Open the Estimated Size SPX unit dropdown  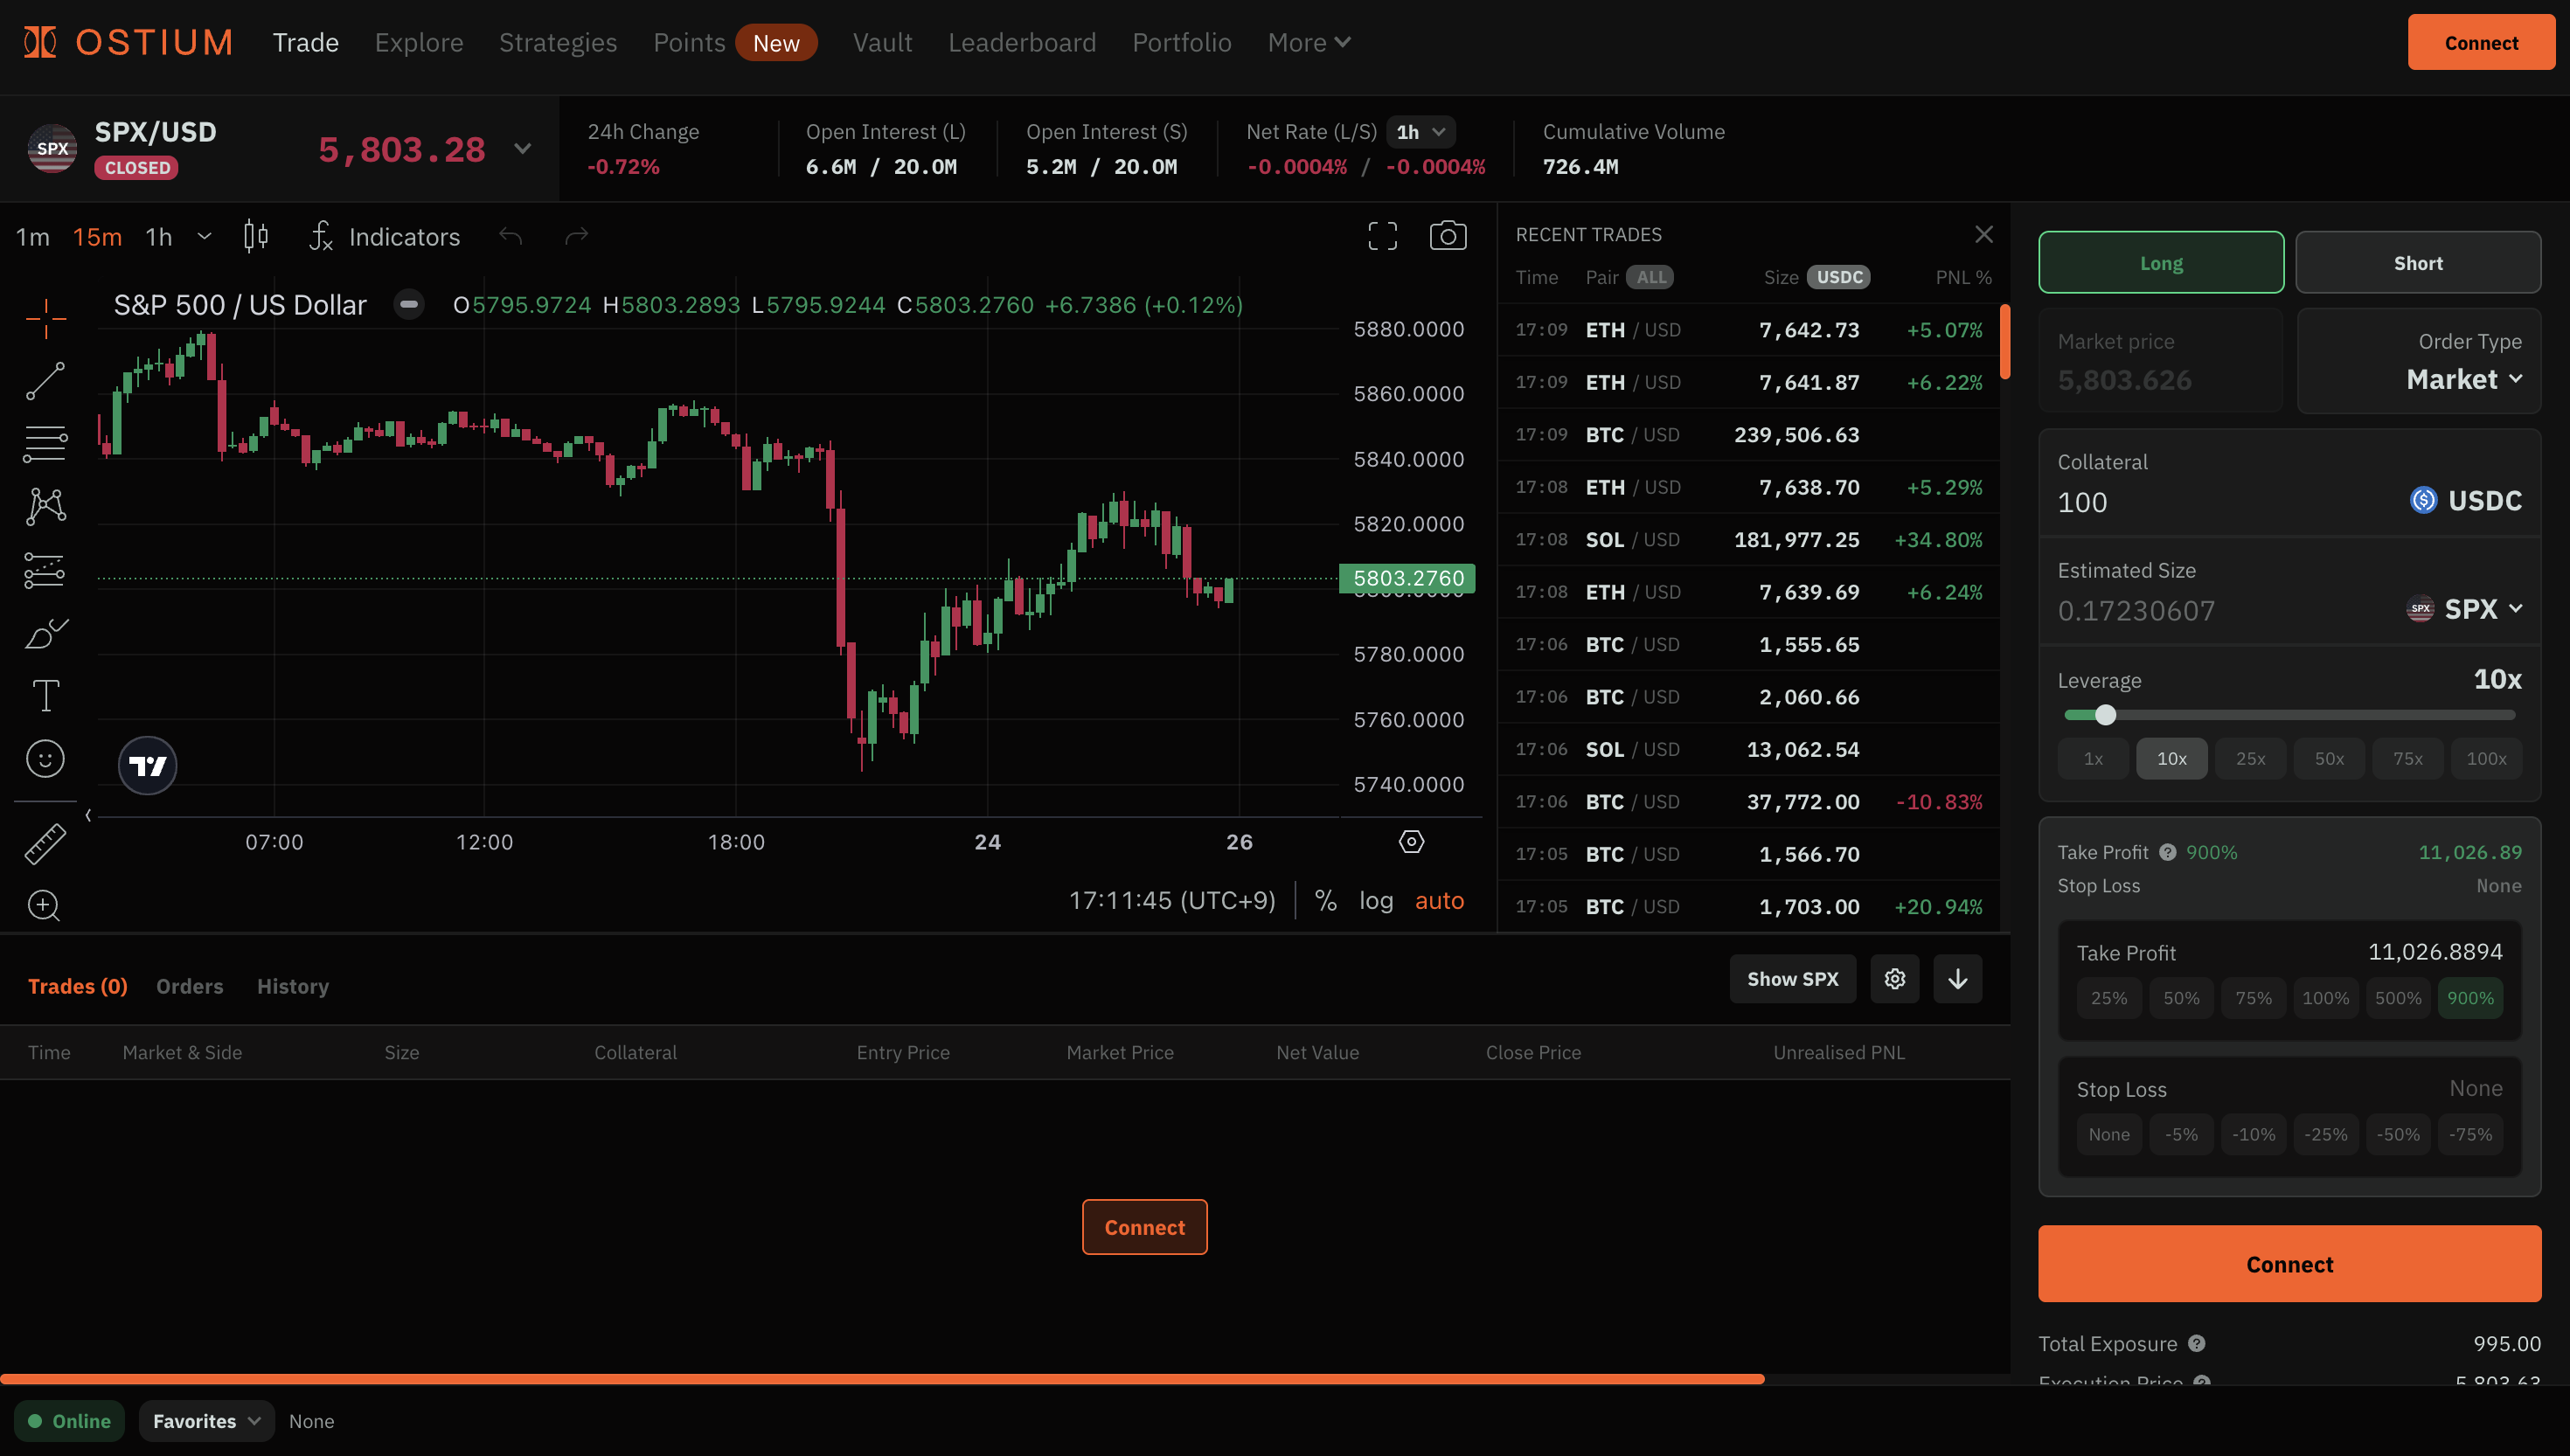pos(2464,609)
